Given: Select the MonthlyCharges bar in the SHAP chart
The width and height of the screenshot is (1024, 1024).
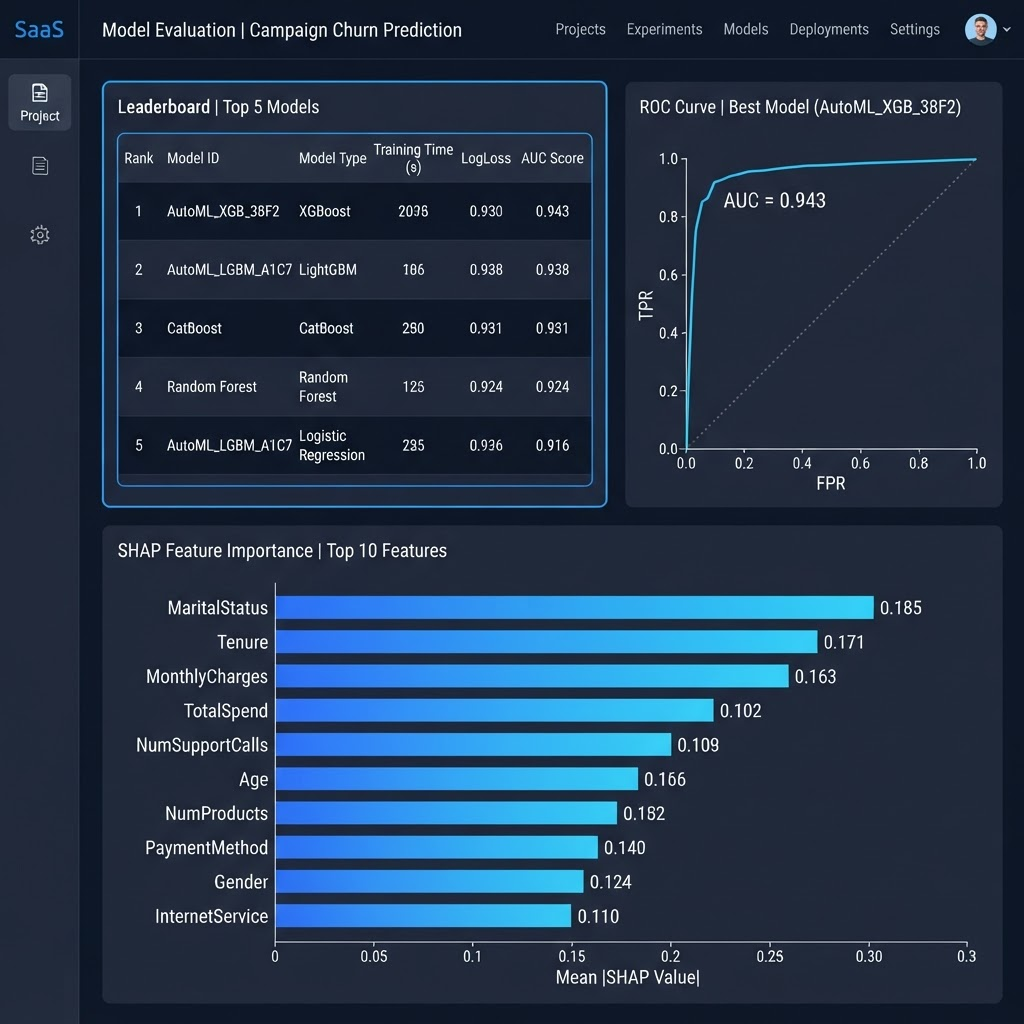Looking at the screenshot, I should (x=532, y=676).
